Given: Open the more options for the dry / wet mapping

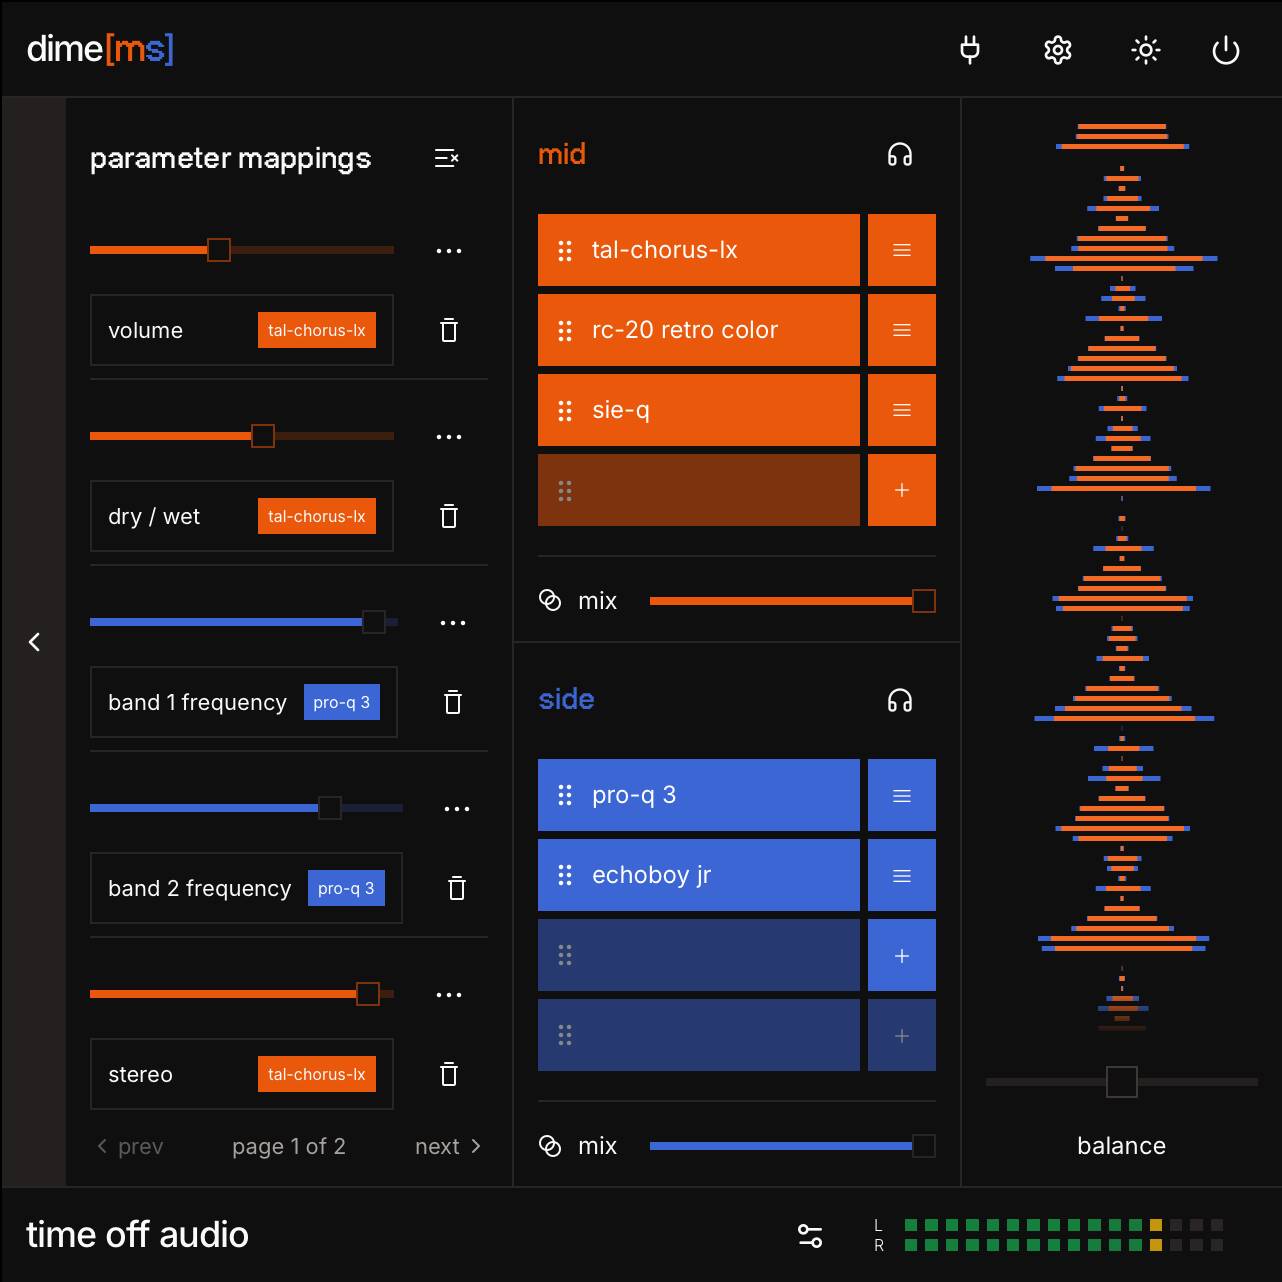Looking at the screenshot, I should pos(449,437).
